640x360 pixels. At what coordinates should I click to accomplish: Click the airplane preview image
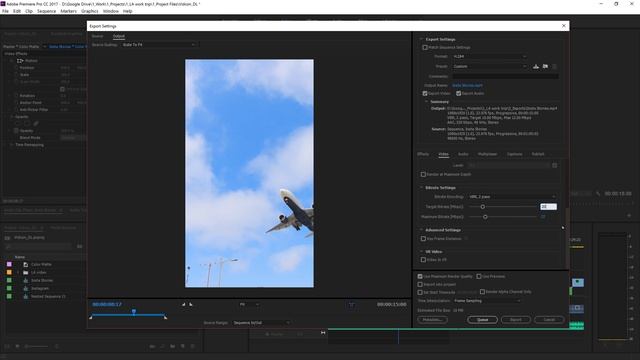[x=249, y=173]
